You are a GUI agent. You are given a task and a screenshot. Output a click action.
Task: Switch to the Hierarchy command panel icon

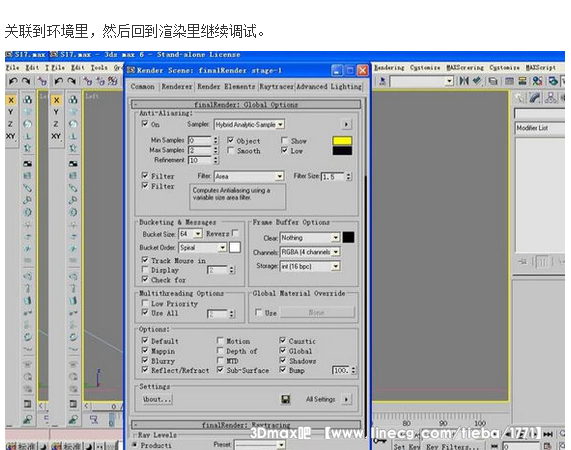pos(550,98)
